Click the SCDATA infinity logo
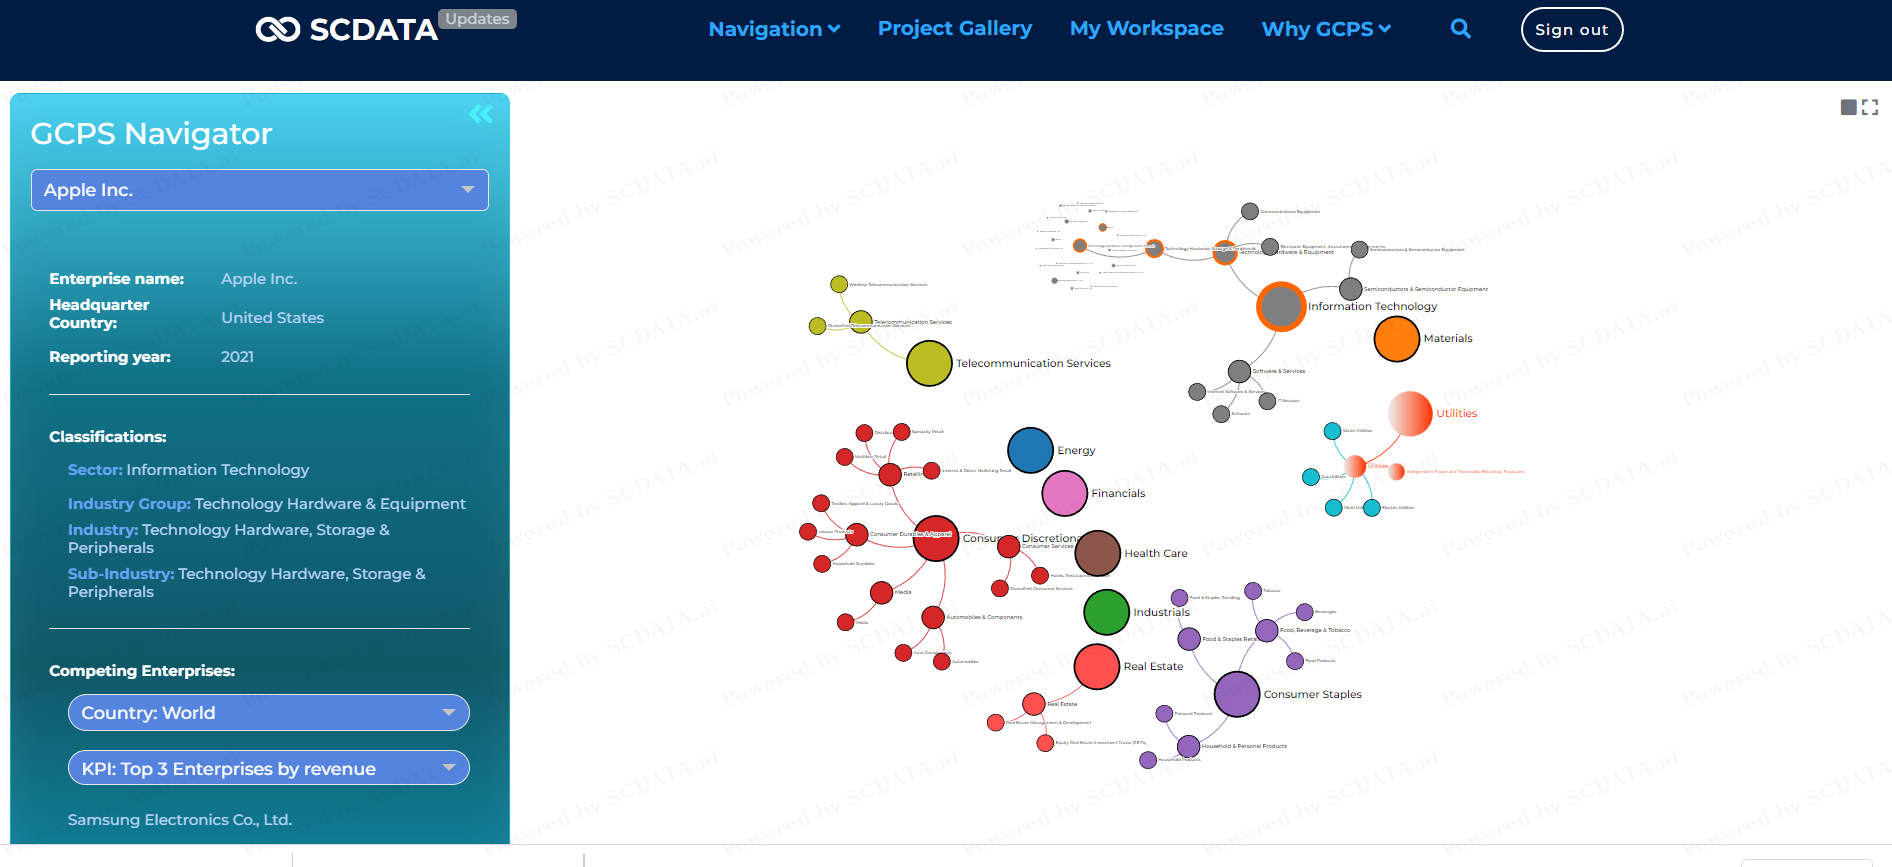Viewport: 1892px width, 867px height. (x=277, y=30)
